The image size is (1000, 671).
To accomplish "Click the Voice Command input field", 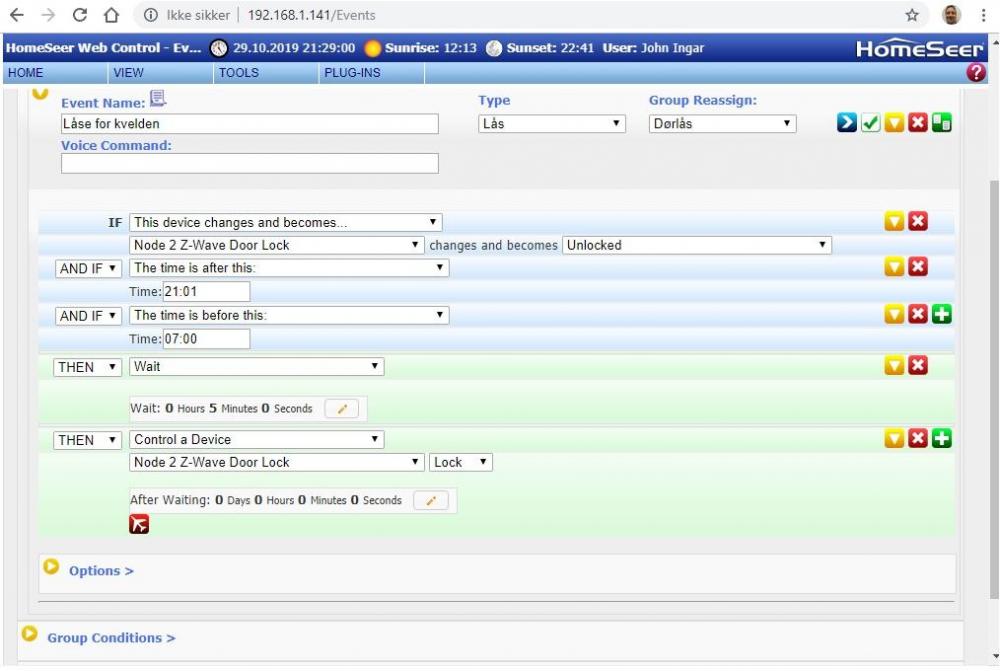I will (250, 163).
